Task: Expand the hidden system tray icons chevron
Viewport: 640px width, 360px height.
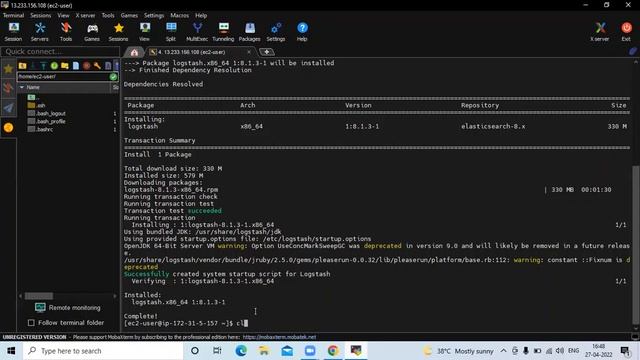Action: point(503,351)
